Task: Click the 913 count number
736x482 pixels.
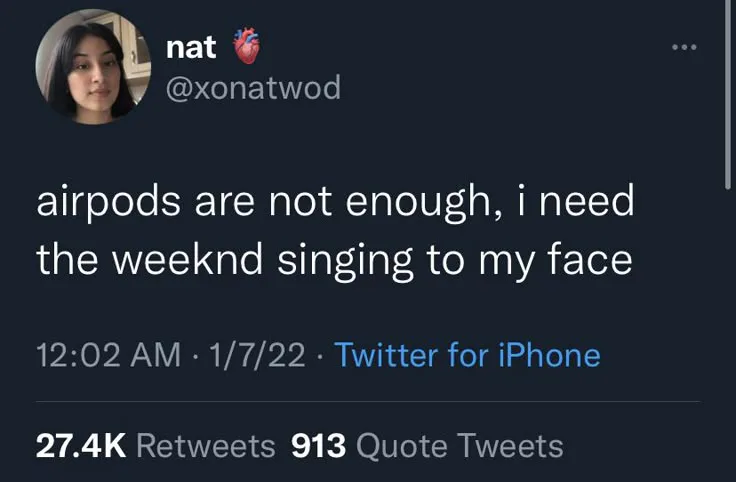Action: [317, 444]
